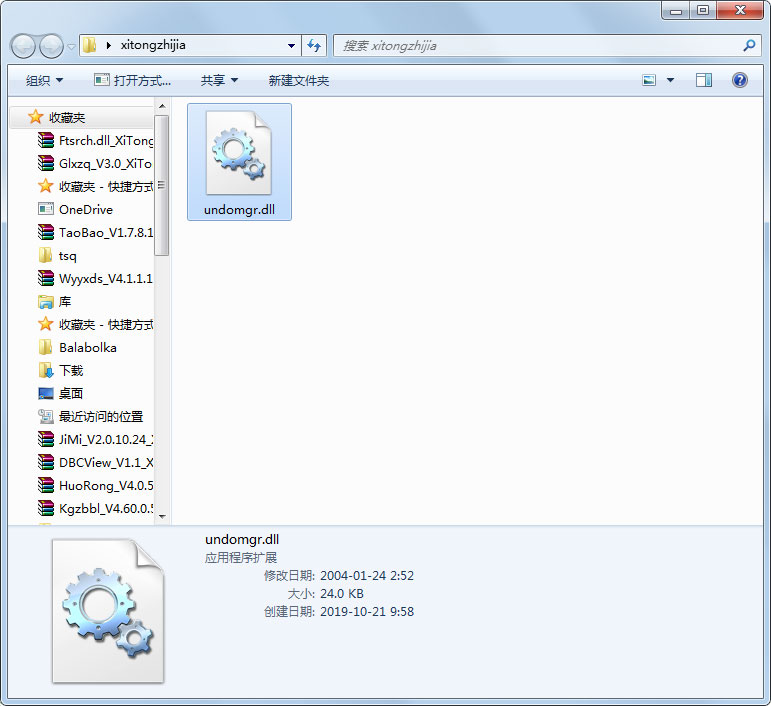This screenshot has height=706, width=771.
Task: Click the Forward navigation arrow button
Action: point(51,46)
